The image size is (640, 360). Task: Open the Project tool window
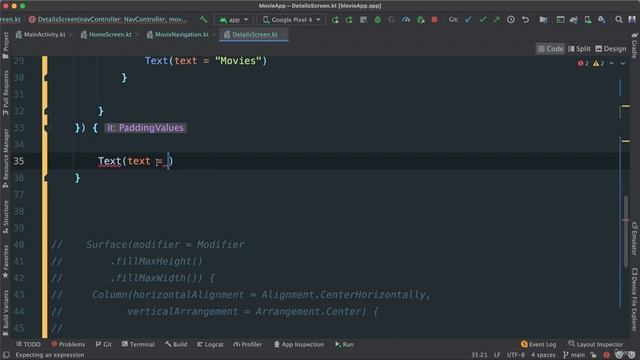tap(5, 45)
